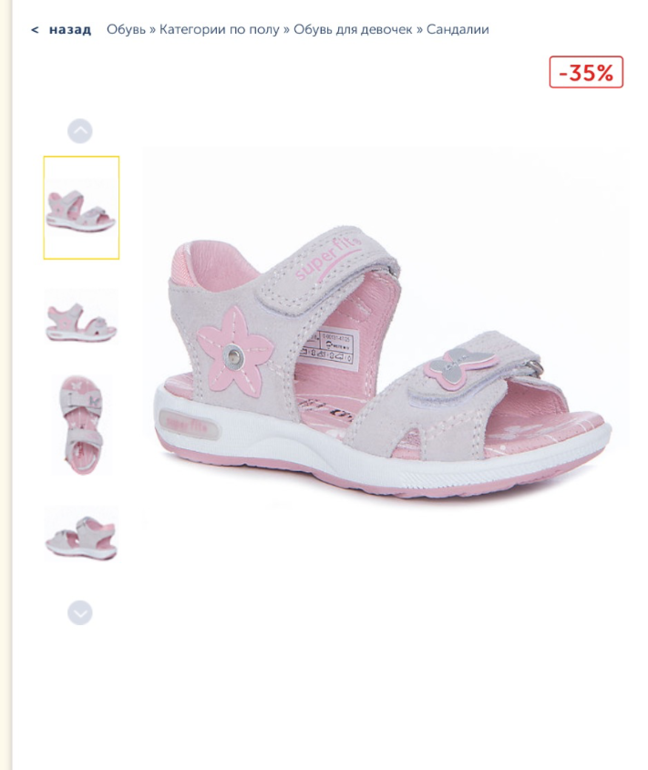Viewport: 648px width, 770px height.
Task: Show more thumbnails with the down chevron
Action: click(x=80, y=612)
